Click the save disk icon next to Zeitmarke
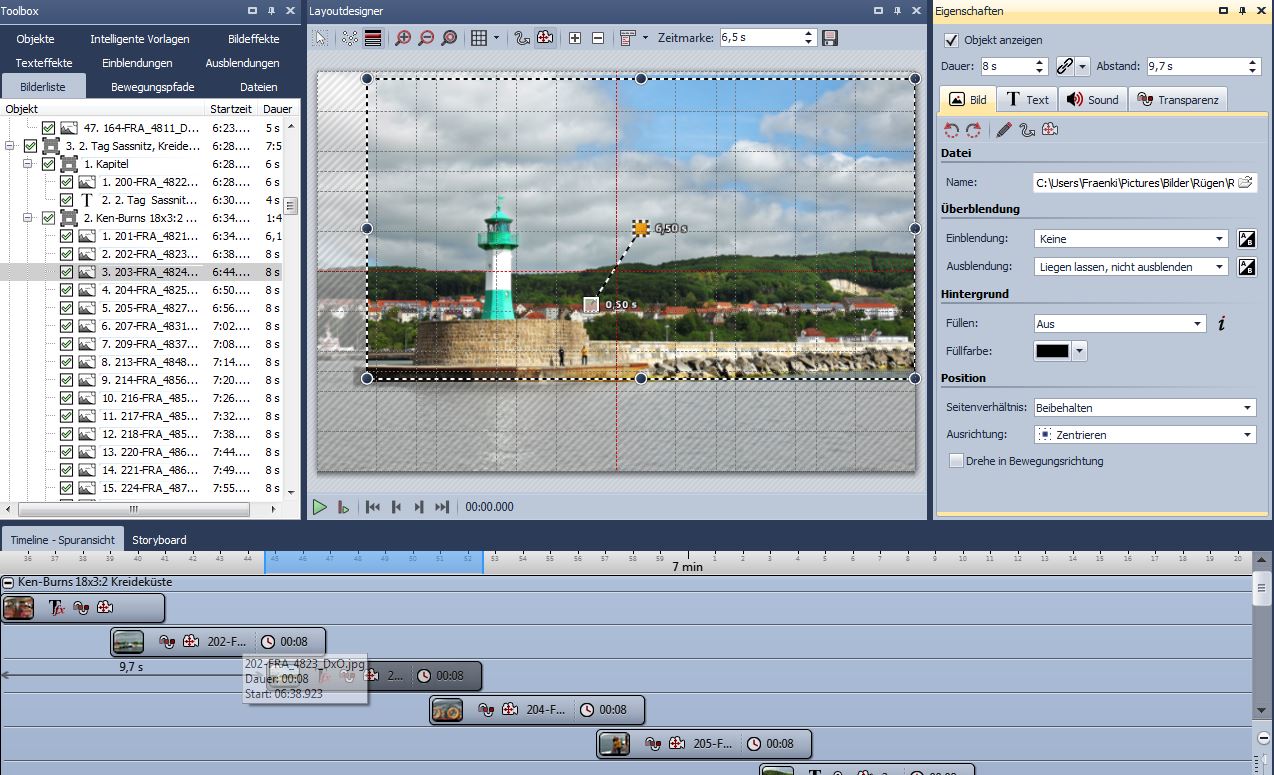This screenshot has width=1274, height=775. pyautogui.click(x=830, y=38)
